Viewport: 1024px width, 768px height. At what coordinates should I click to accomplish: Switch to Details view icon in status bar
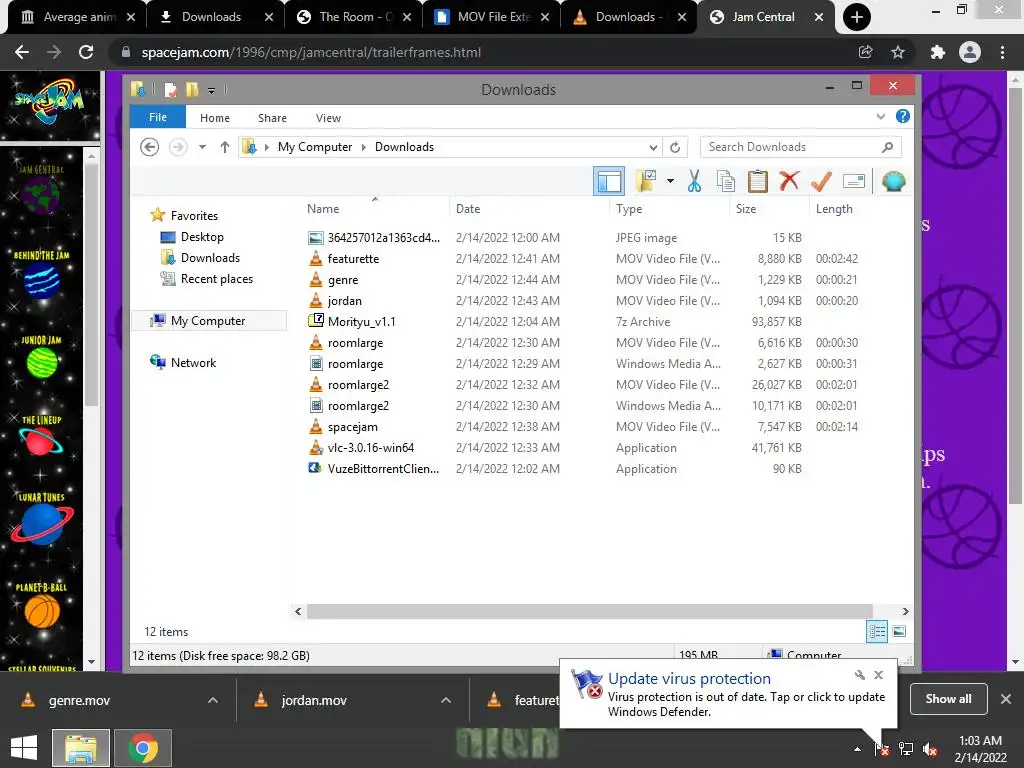(x=876, y=632)
